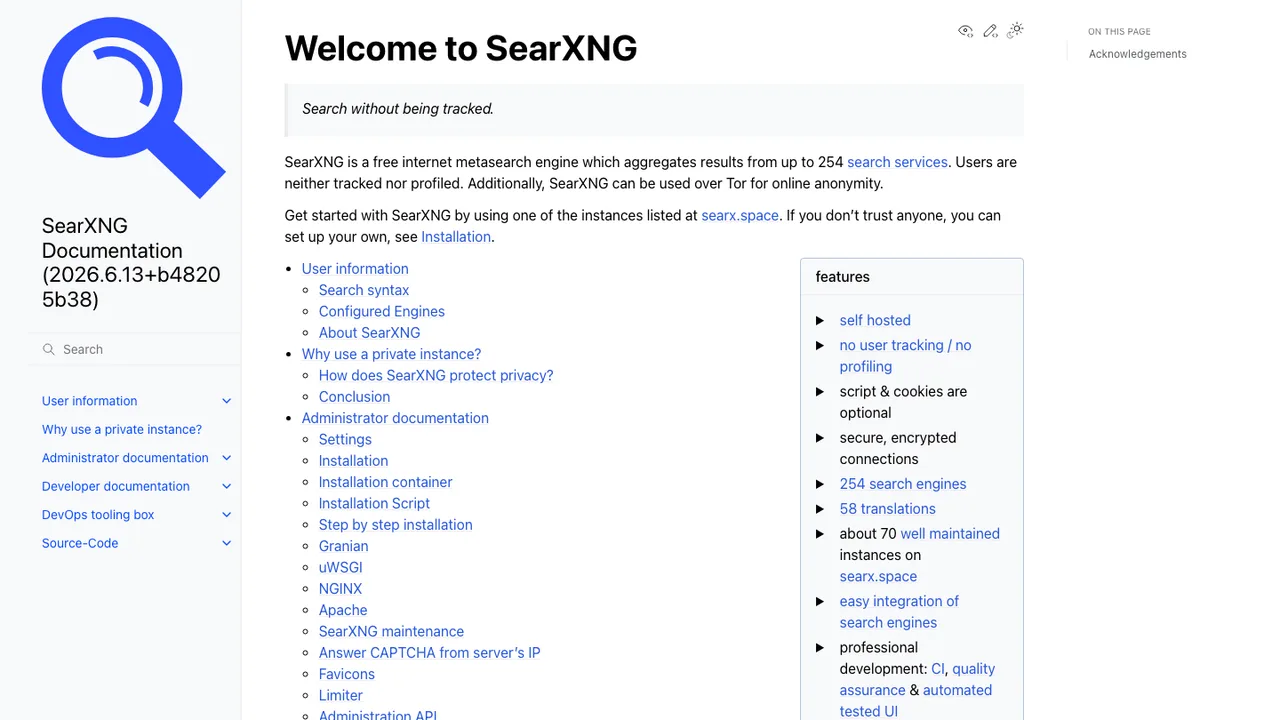This screenshot has height=720, width=1280.
Task: Open 58 translations link
Action: pyautogui.click(x=888, y=509)
